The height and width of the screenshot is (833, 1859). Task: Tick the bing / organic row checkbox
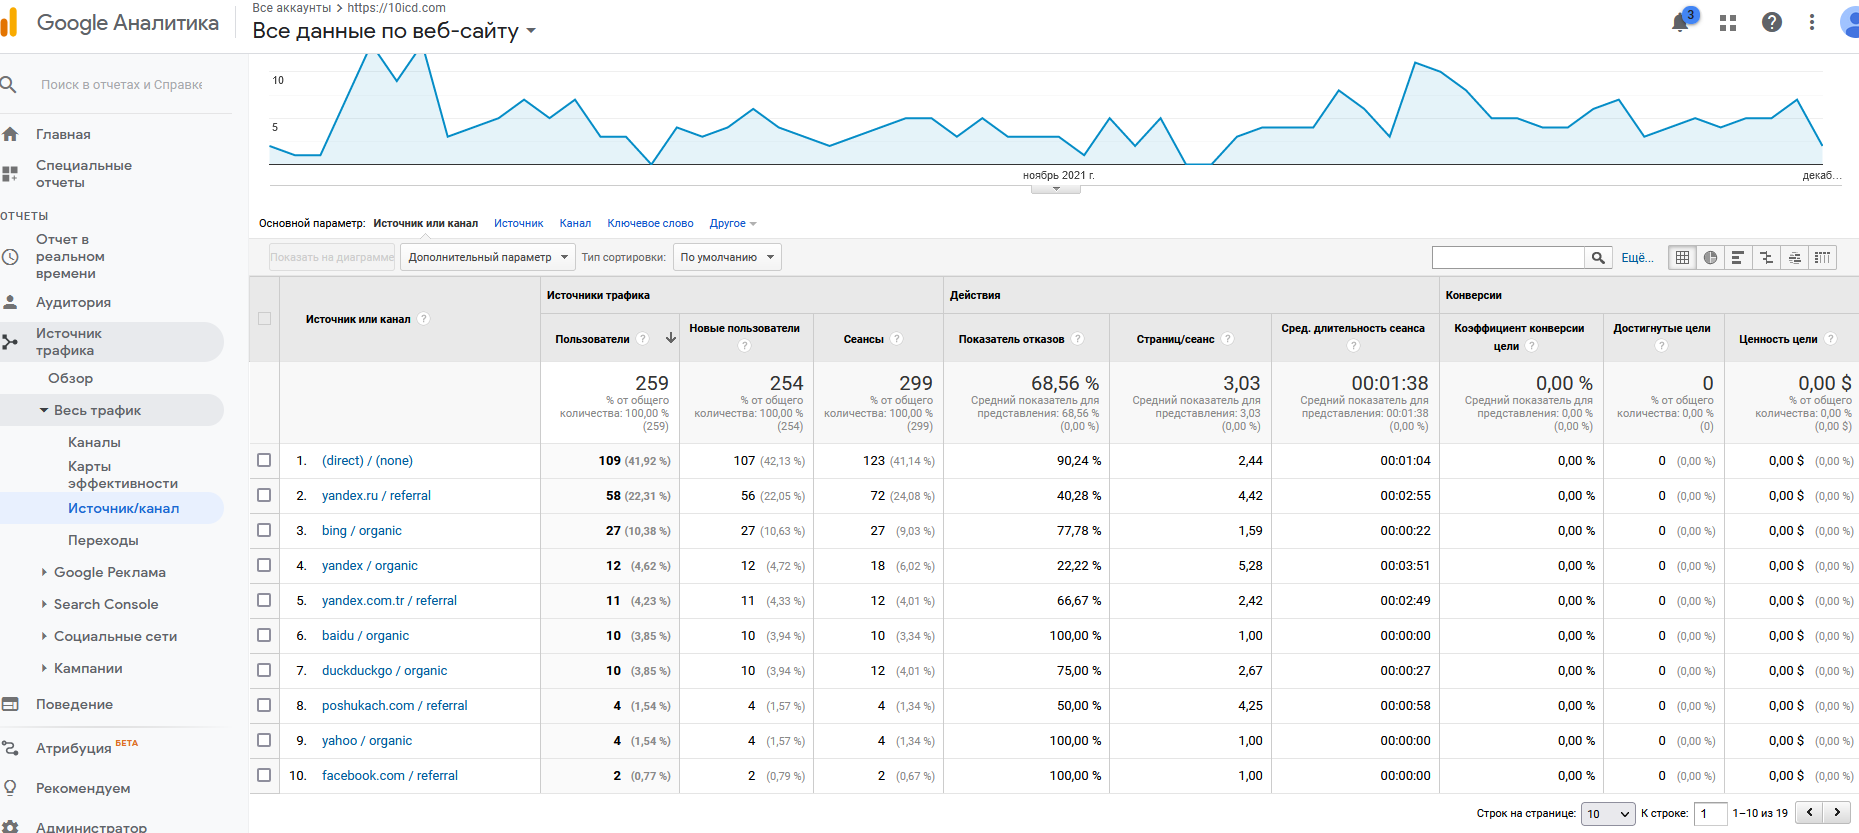[x=264, y=530]
